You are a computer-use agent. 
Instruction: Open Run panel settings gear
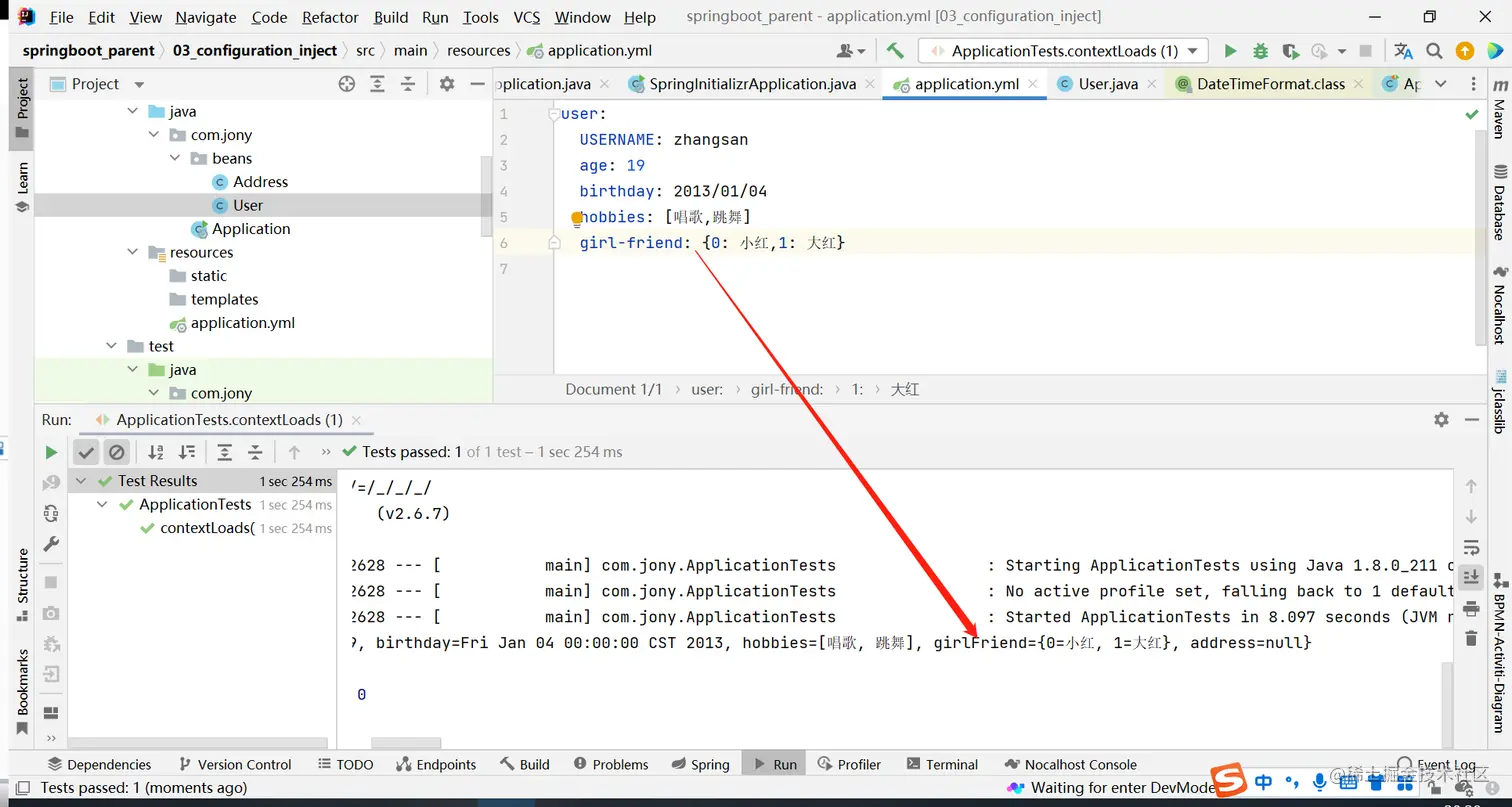[1441, 420]
